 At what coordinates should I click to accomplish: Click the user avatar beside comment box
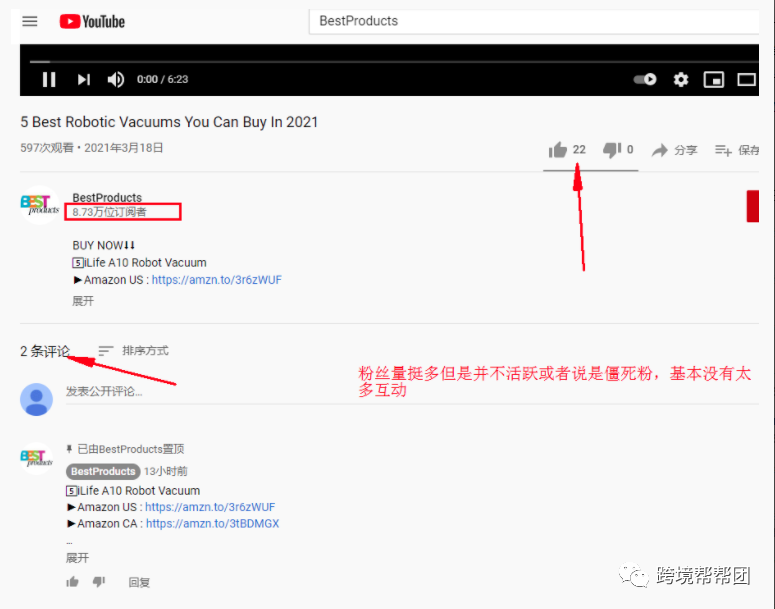tap(37, 399)
